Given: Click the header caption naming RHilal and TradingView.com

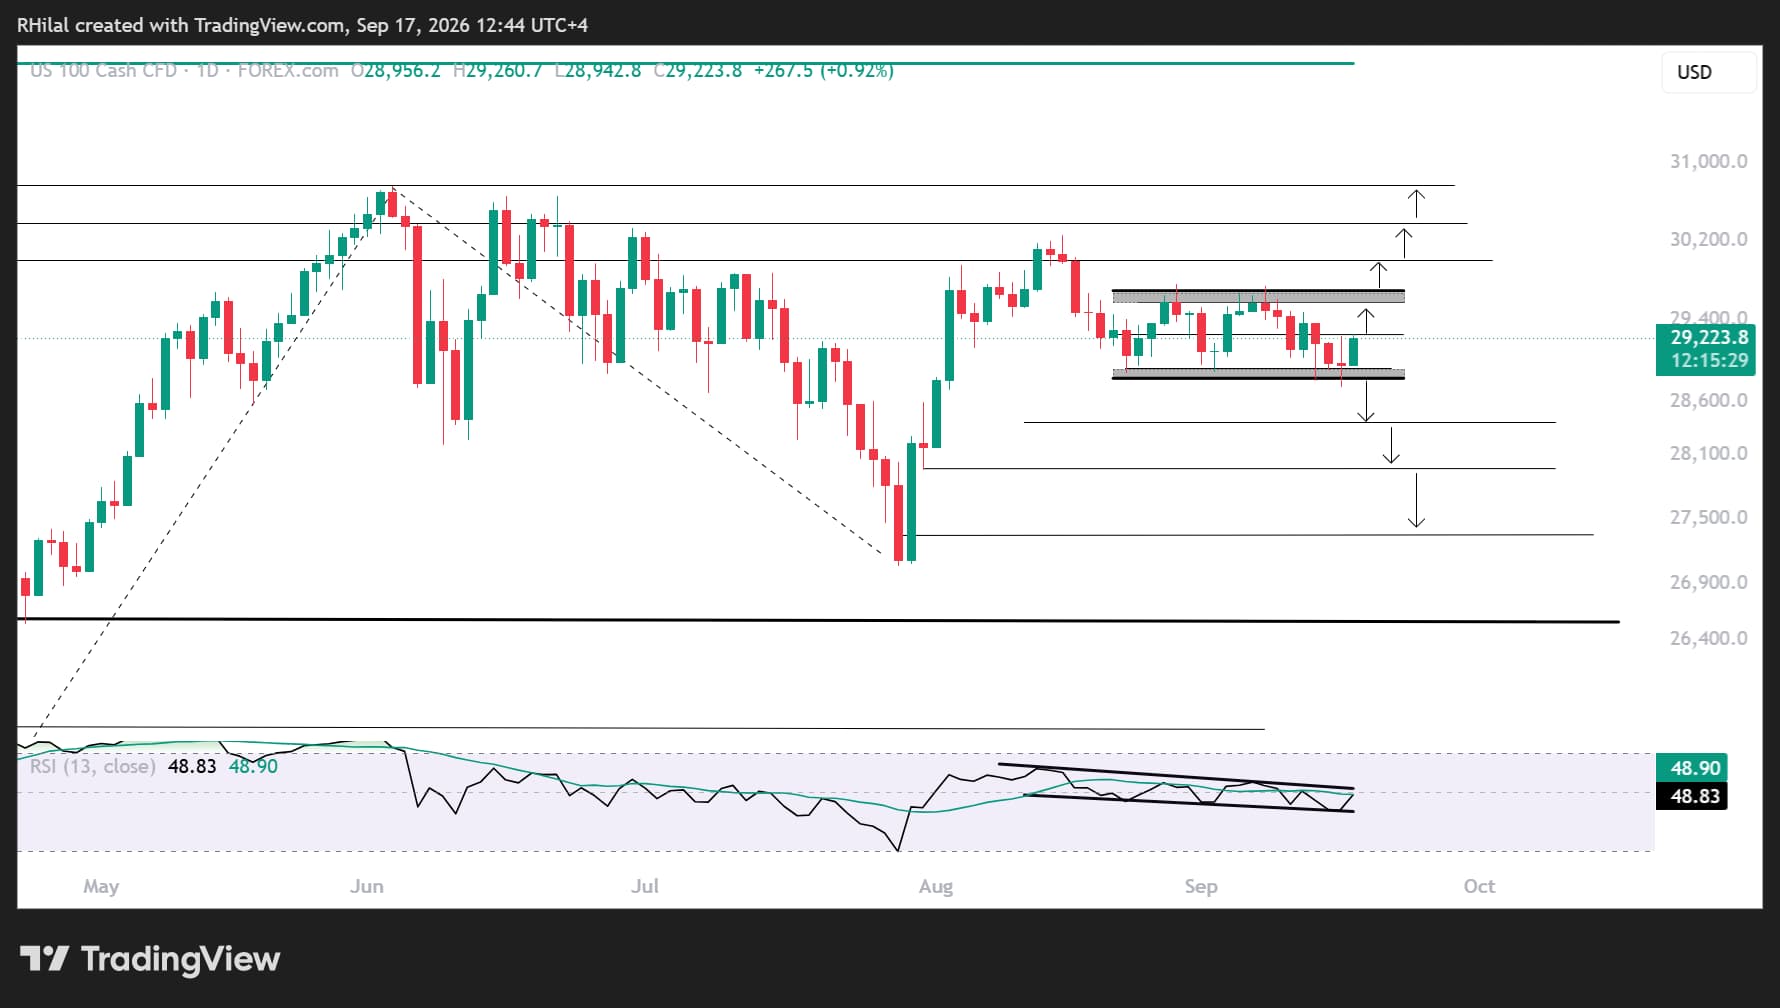Looking at the screenshot, I should point(302,25).
